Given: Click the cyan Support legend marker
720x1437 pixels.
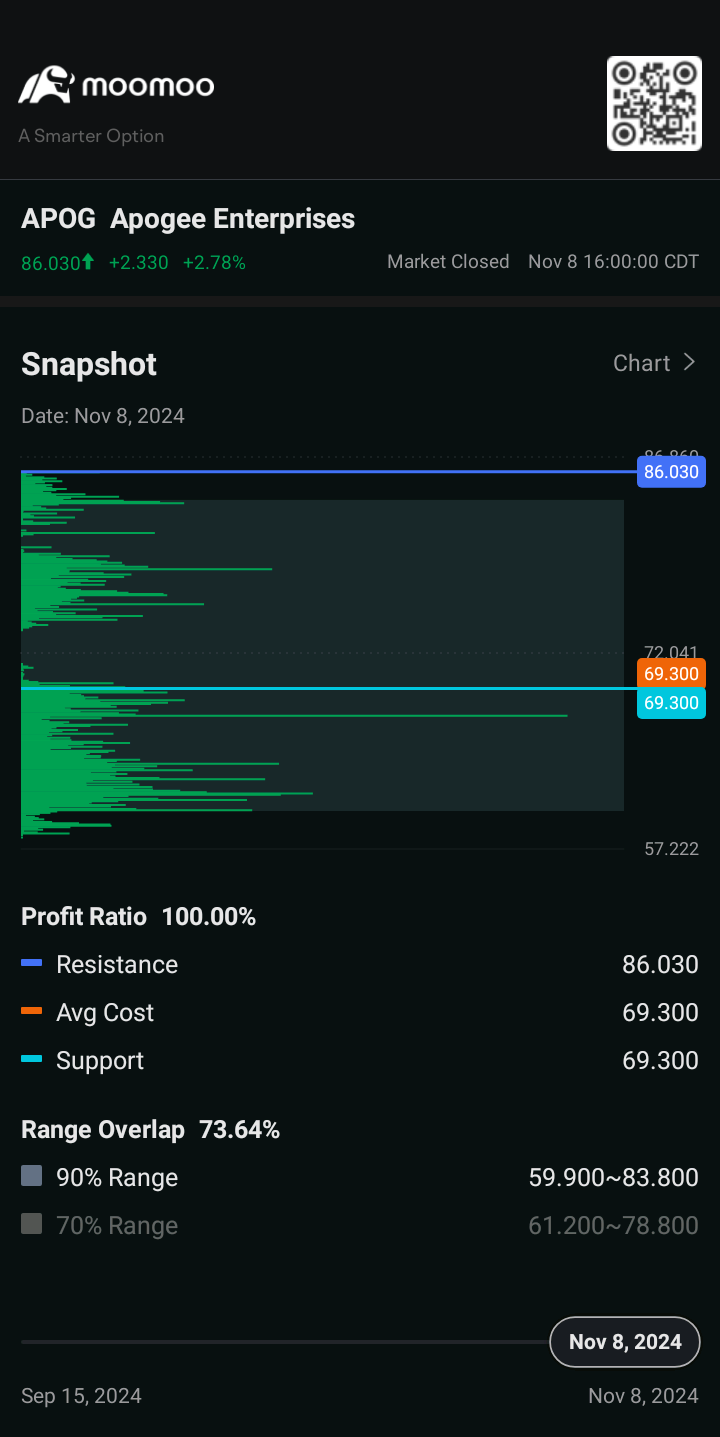Looking at the screenshot, I should [x=32, y=1059].
